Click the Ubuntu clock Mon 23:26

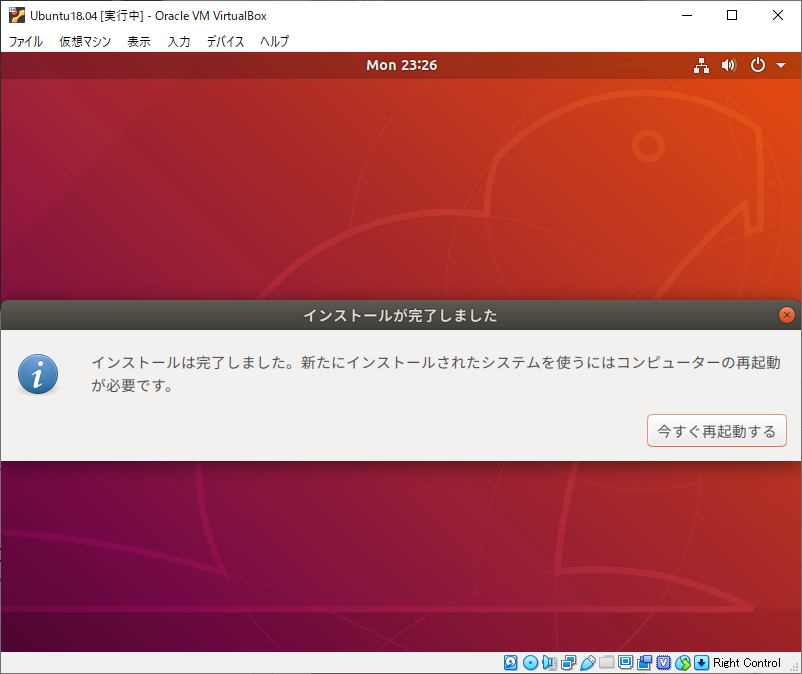402,65
